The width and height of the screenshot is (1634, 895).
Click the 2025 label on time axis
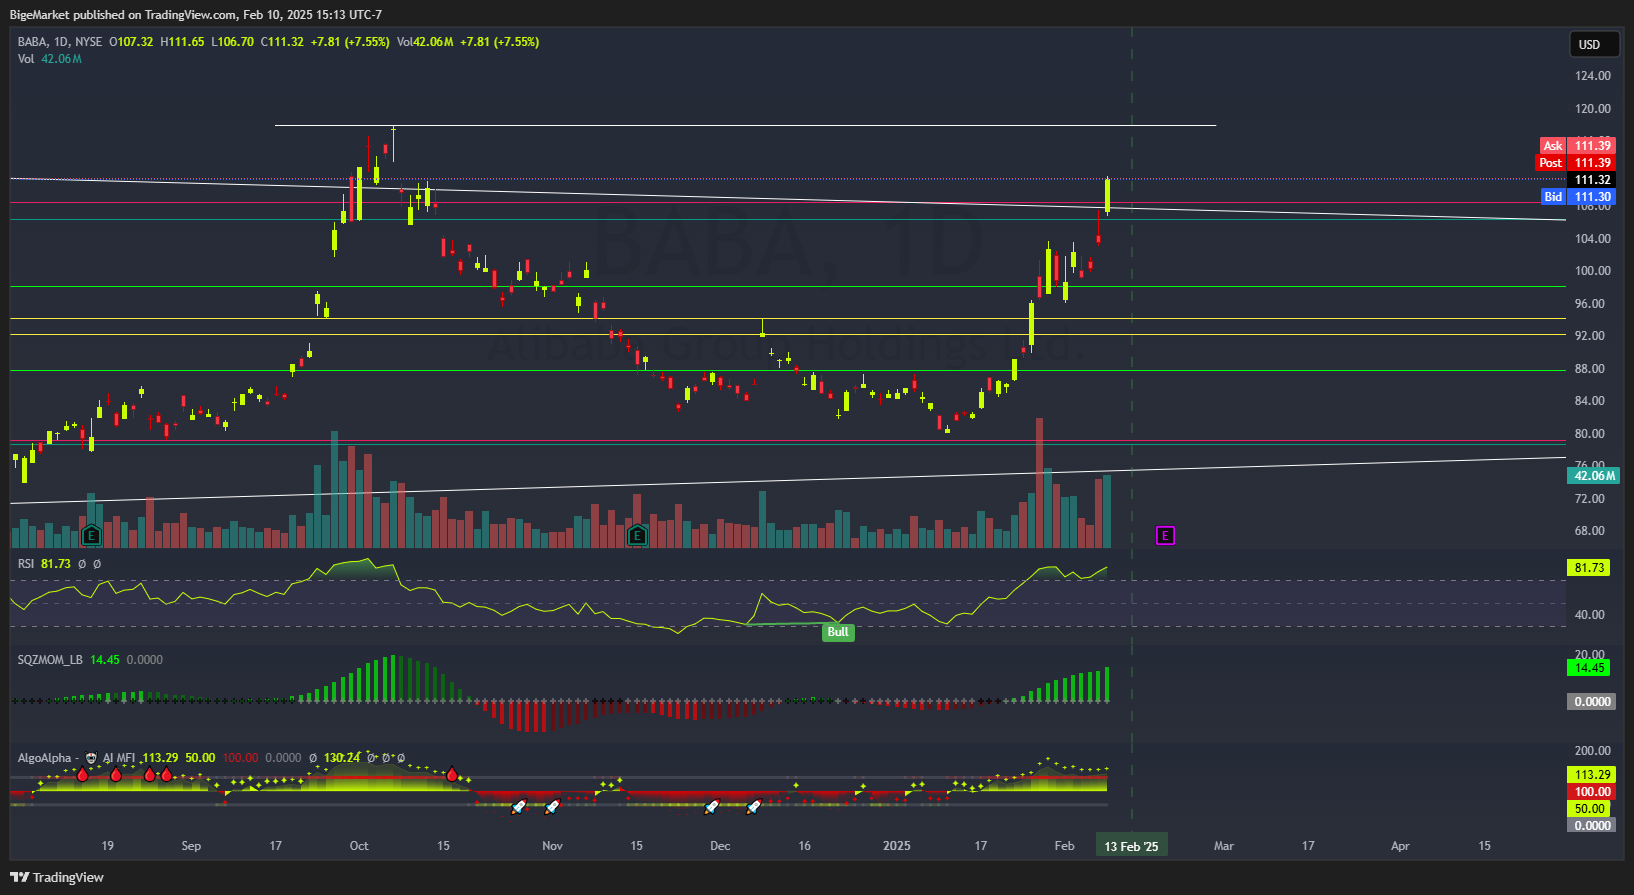[x=897, y=846]
